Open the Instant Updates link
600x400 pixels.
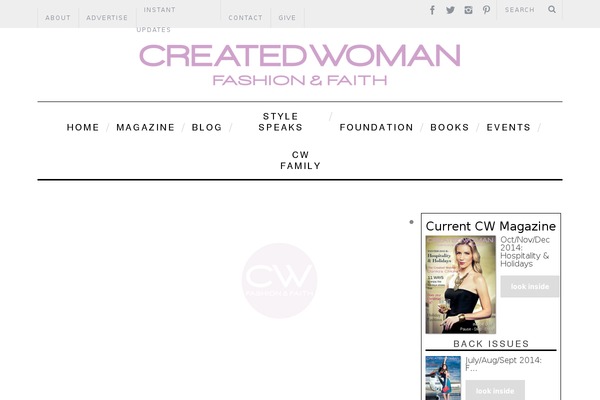click(157, 20)
